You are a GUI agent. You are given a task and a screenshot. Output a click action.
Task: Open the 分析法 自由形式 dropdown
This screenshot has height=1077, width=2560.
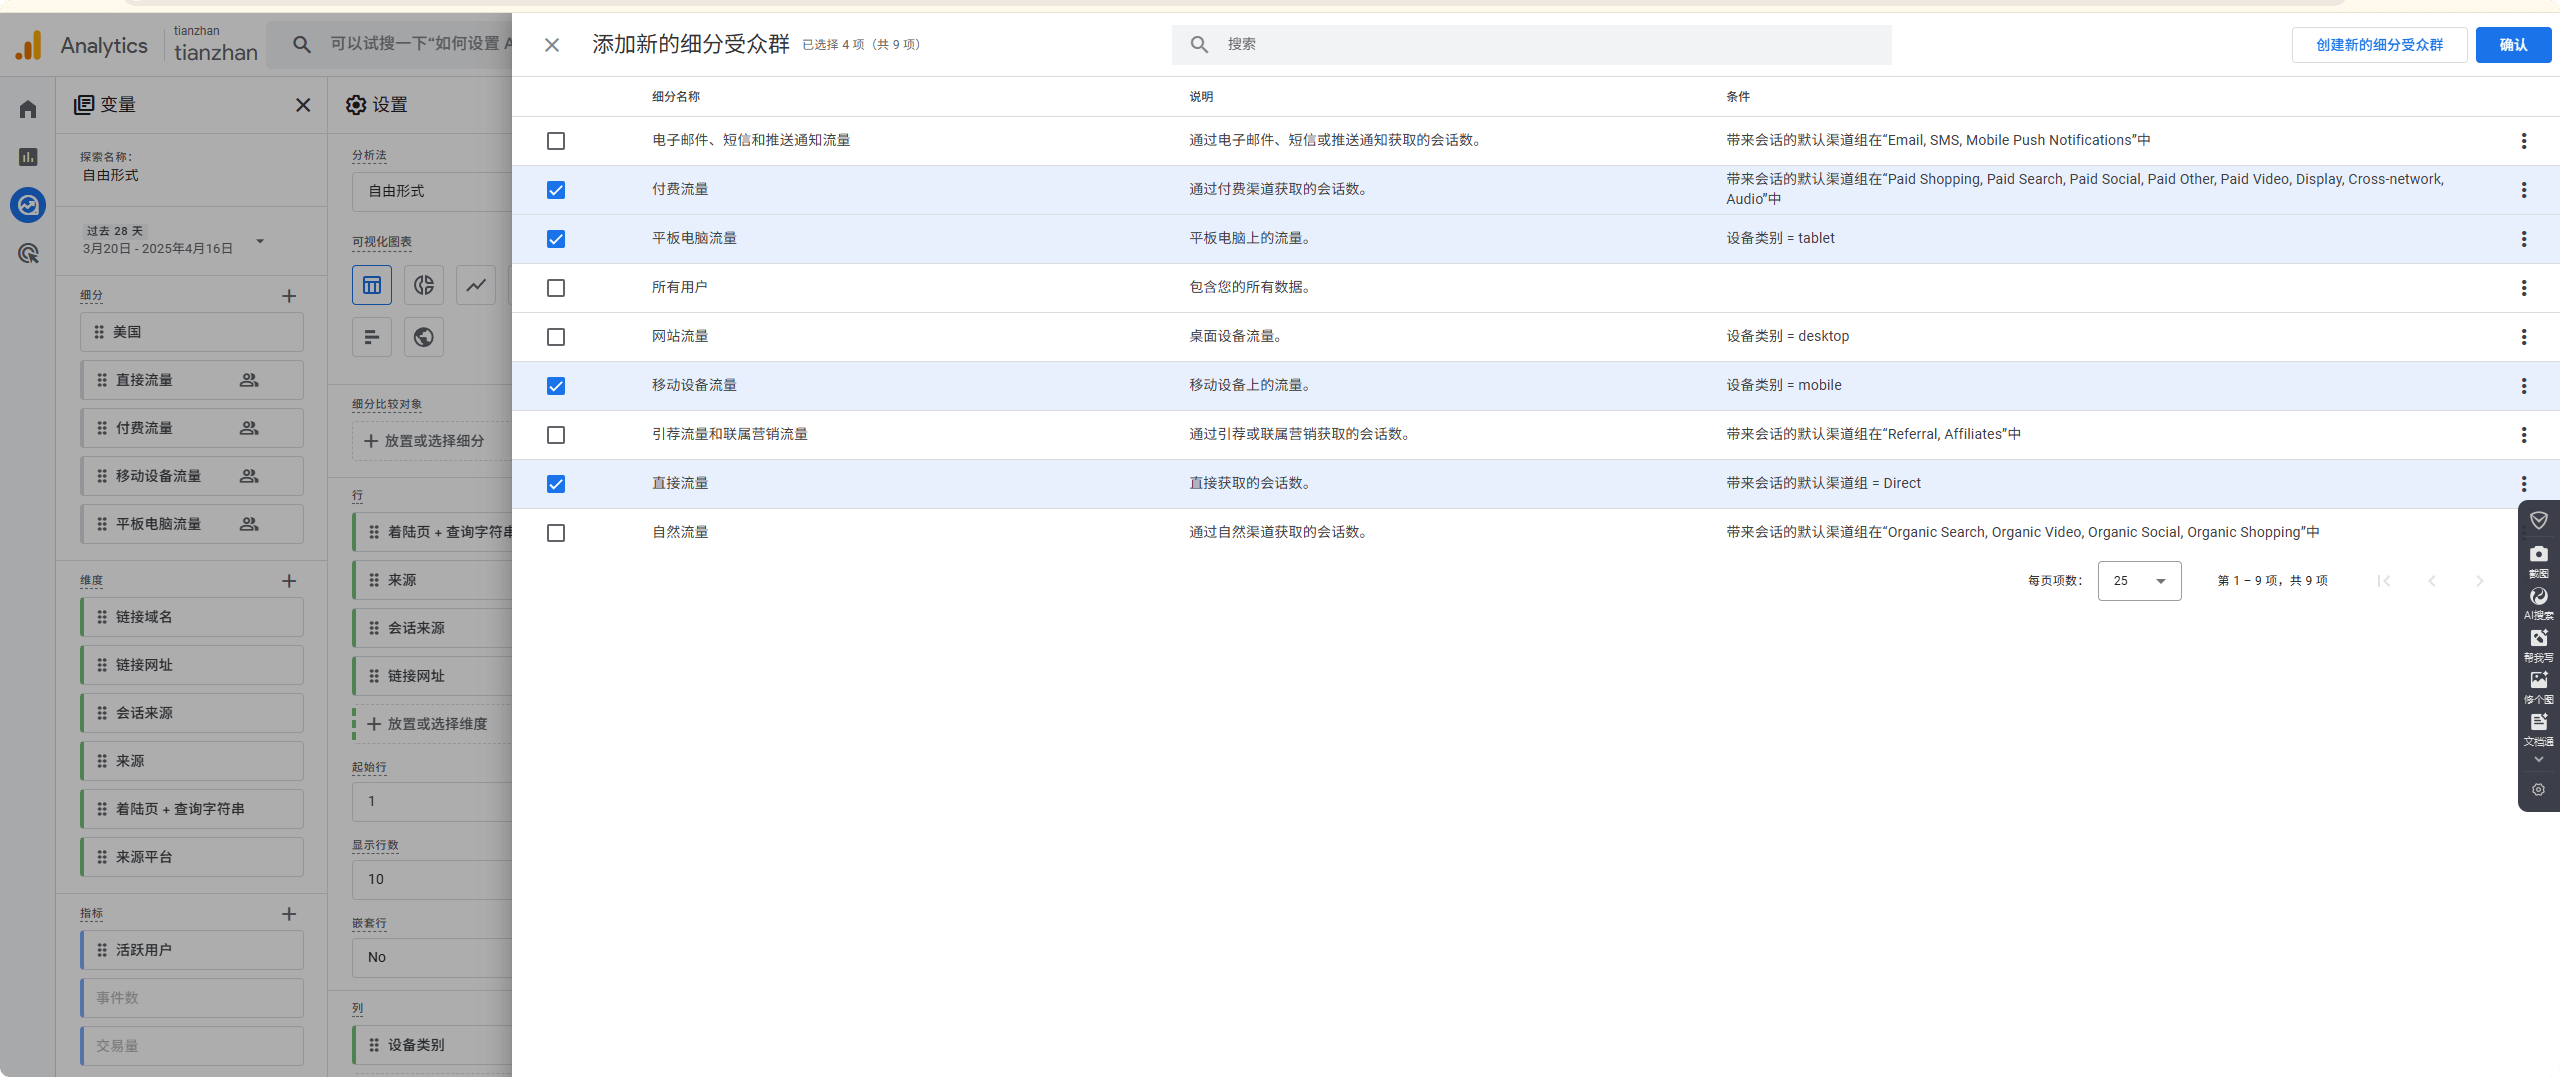pos(432,191)
